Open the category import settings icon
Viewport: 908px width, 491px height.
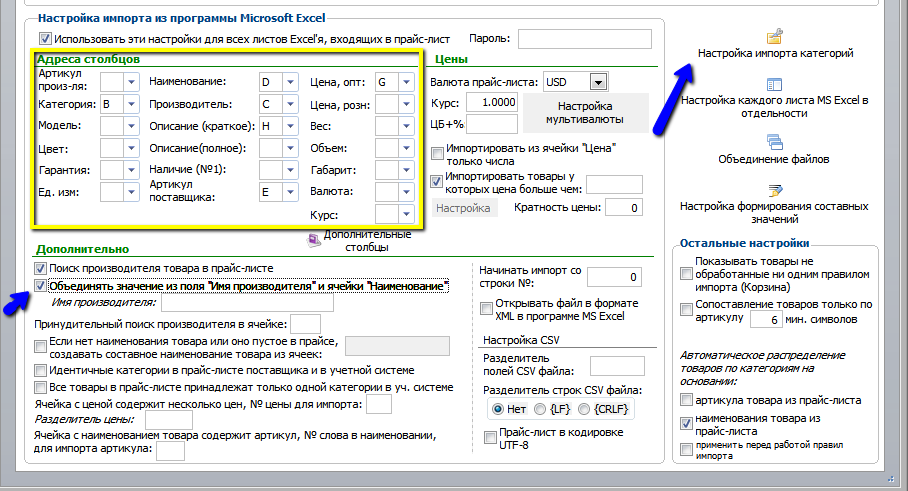pyautogui.click(x=774, y=36)
